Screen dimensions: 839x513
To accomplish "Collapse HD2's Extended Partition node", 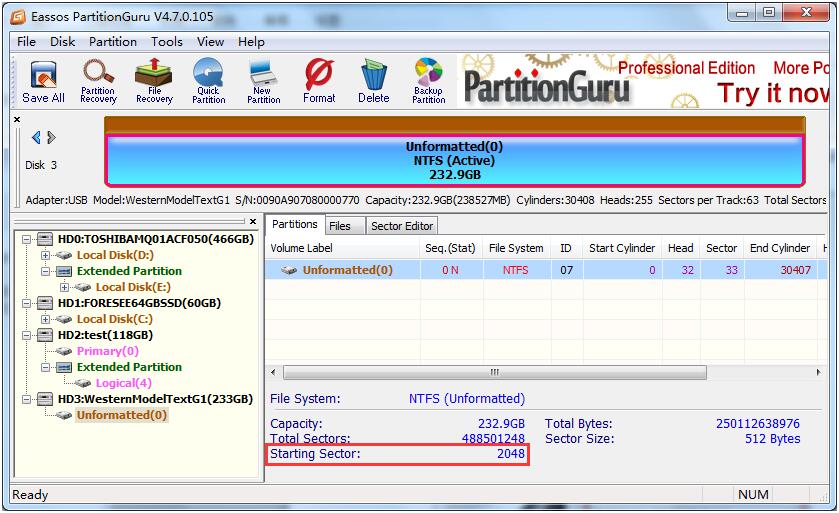I will coord(45,367).
